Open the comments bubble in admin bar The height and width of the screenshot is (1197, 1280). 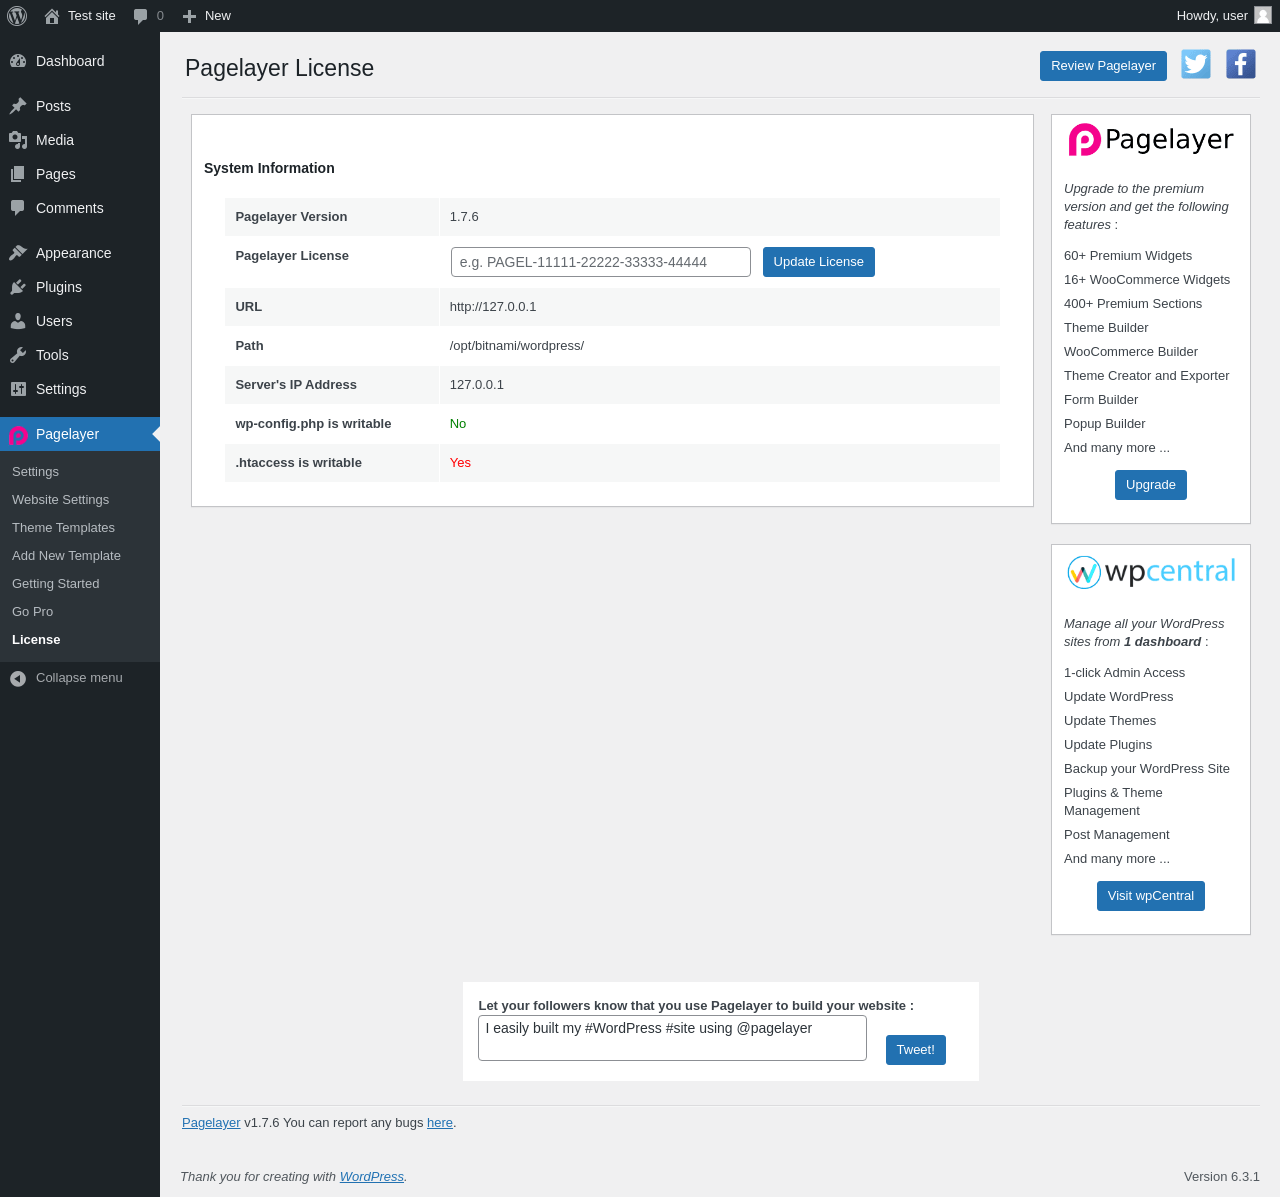[141, 16]
